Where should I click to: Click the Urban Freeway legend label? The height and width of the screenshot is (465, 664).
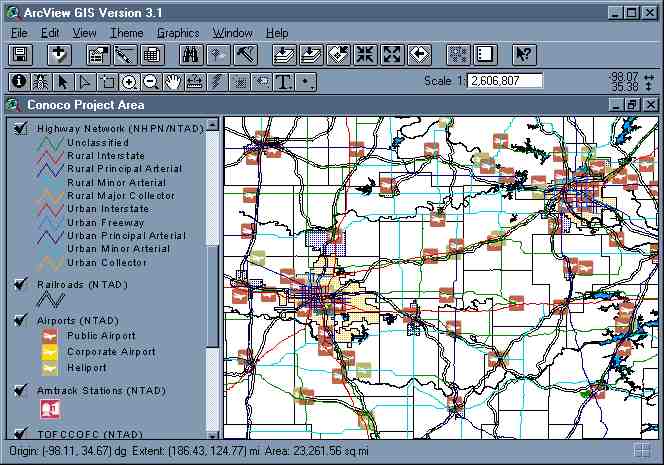[105, 222]
